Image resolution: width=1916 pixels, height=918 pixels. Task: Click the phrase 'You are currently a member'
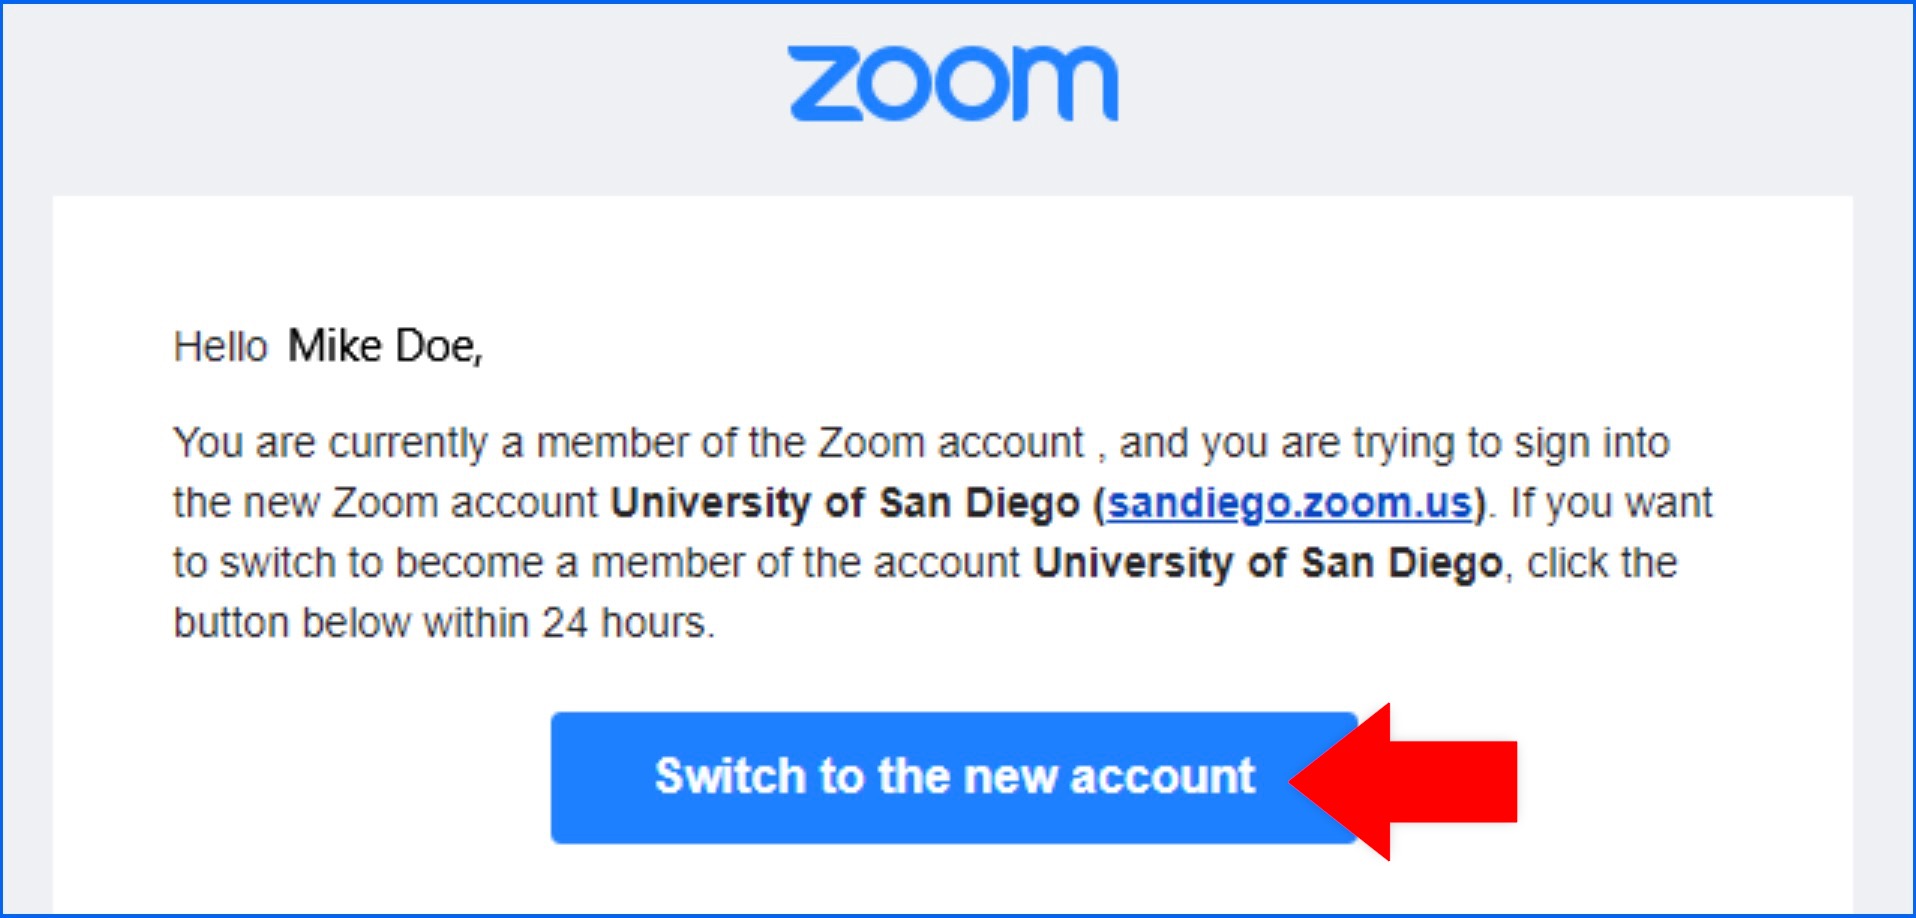click(432, 443)
